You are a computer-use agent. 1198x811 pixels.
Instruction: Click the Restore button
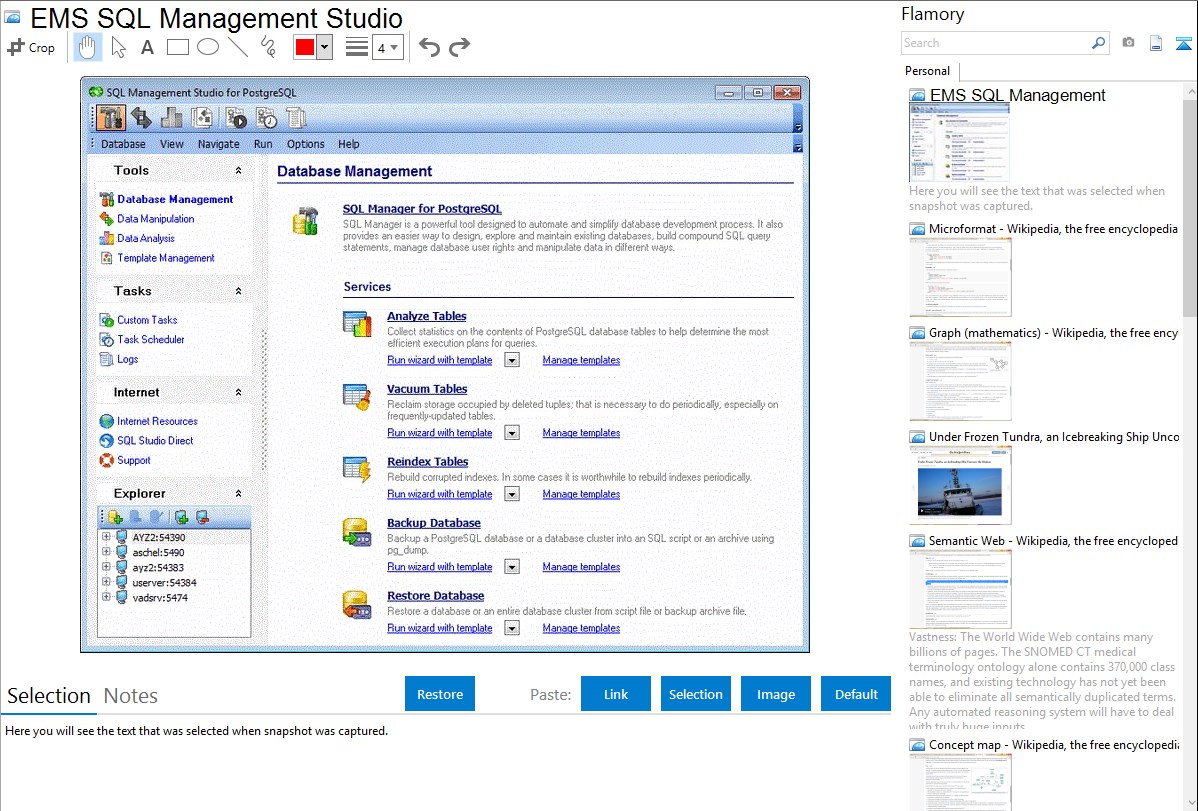pyautogui.click(x=440, y=694)
